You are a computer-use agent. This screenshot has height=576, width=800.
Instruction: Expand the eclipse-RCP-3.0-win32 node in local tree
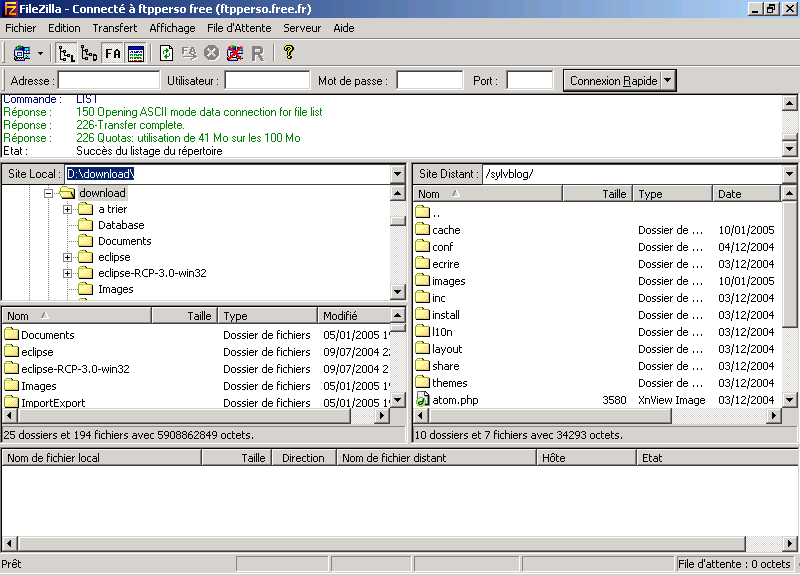(67, 273)
